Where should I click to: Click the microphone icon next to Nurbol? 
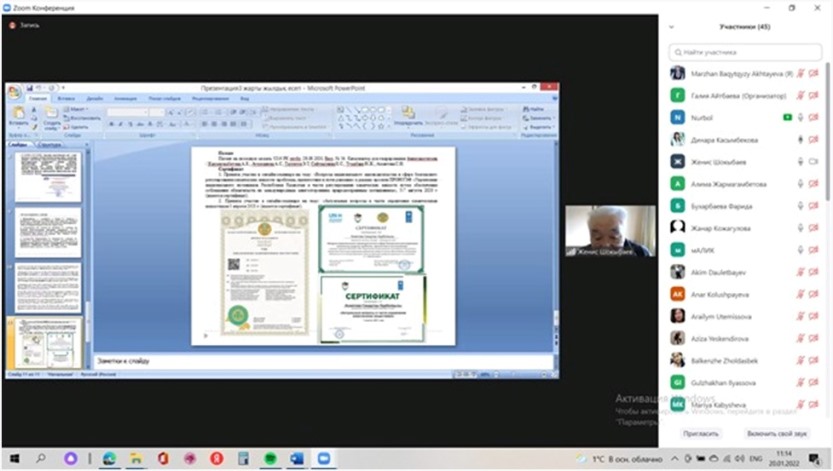coord(801,117)
